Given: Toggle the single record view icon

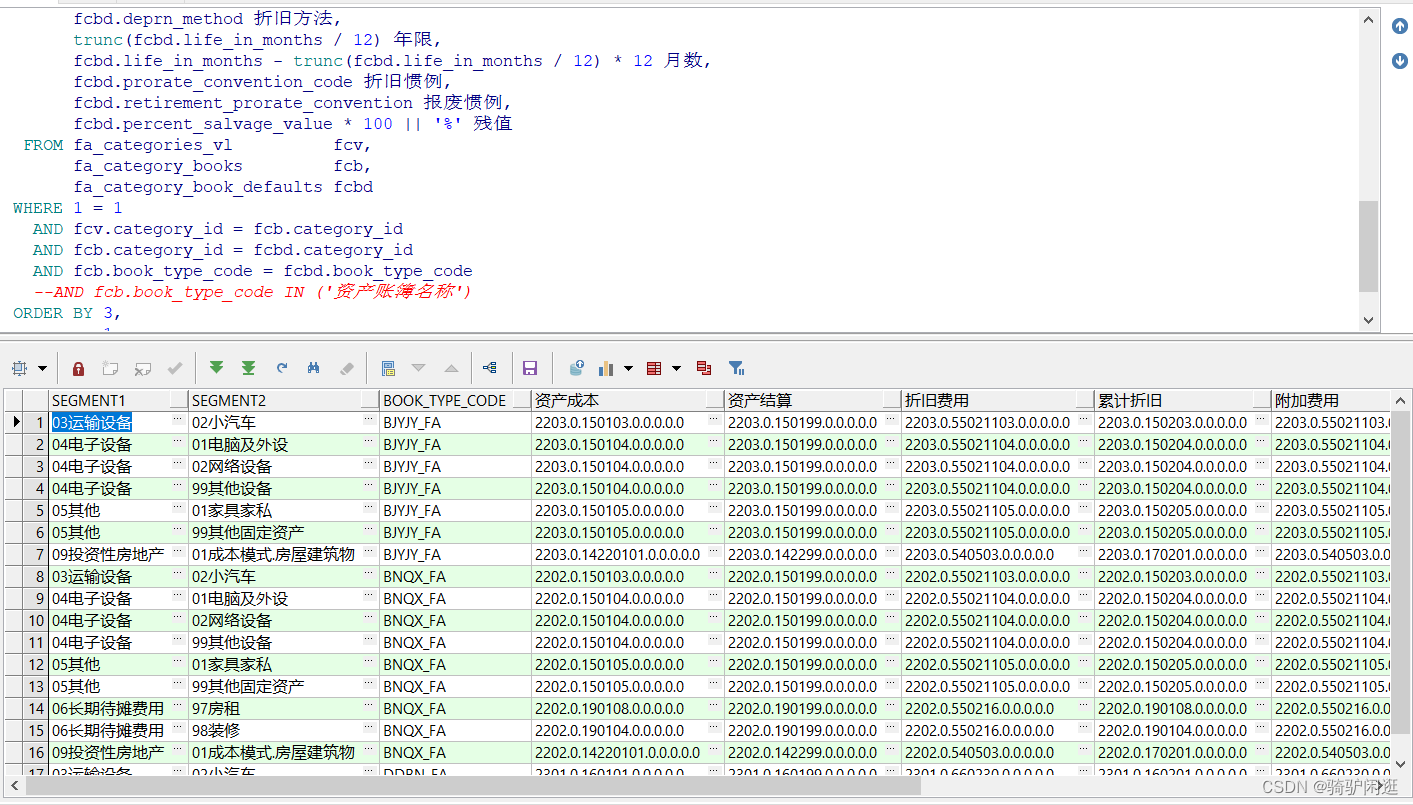Looking at the screenshot, I should (389, 368).
